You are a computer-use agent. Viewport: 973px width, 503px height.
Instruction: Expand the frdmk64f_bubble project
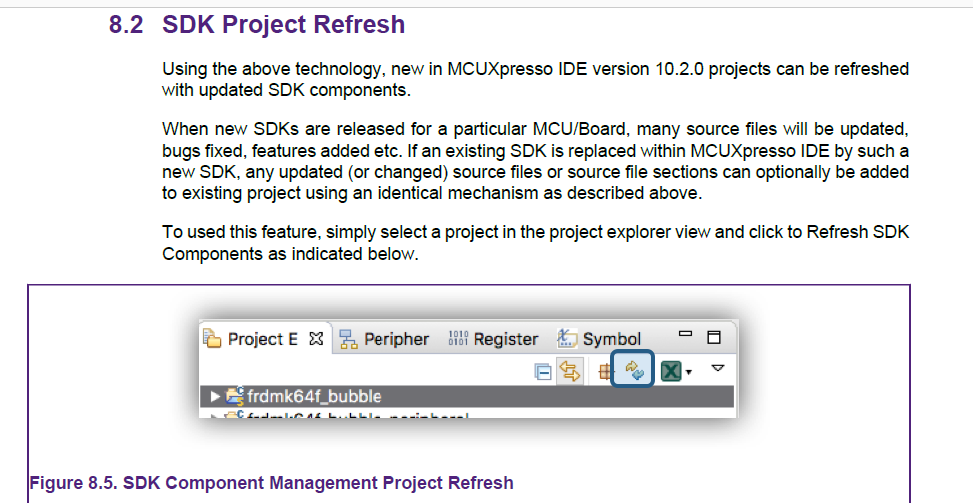(214, 396)
